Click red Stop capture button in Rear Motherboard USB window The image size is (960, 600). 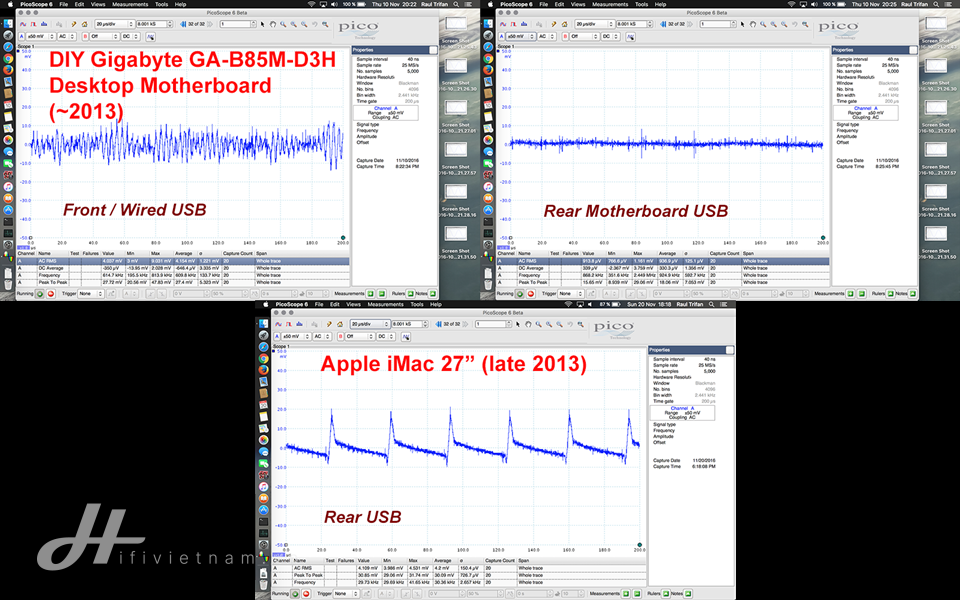[531, 293]
